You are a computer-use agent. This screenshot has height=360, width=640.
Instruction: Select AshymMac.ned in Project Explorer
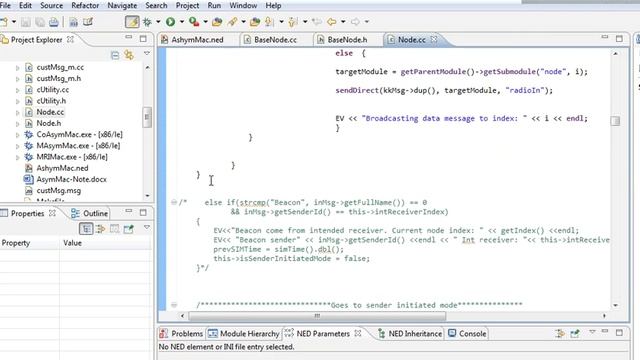point(62,168)
